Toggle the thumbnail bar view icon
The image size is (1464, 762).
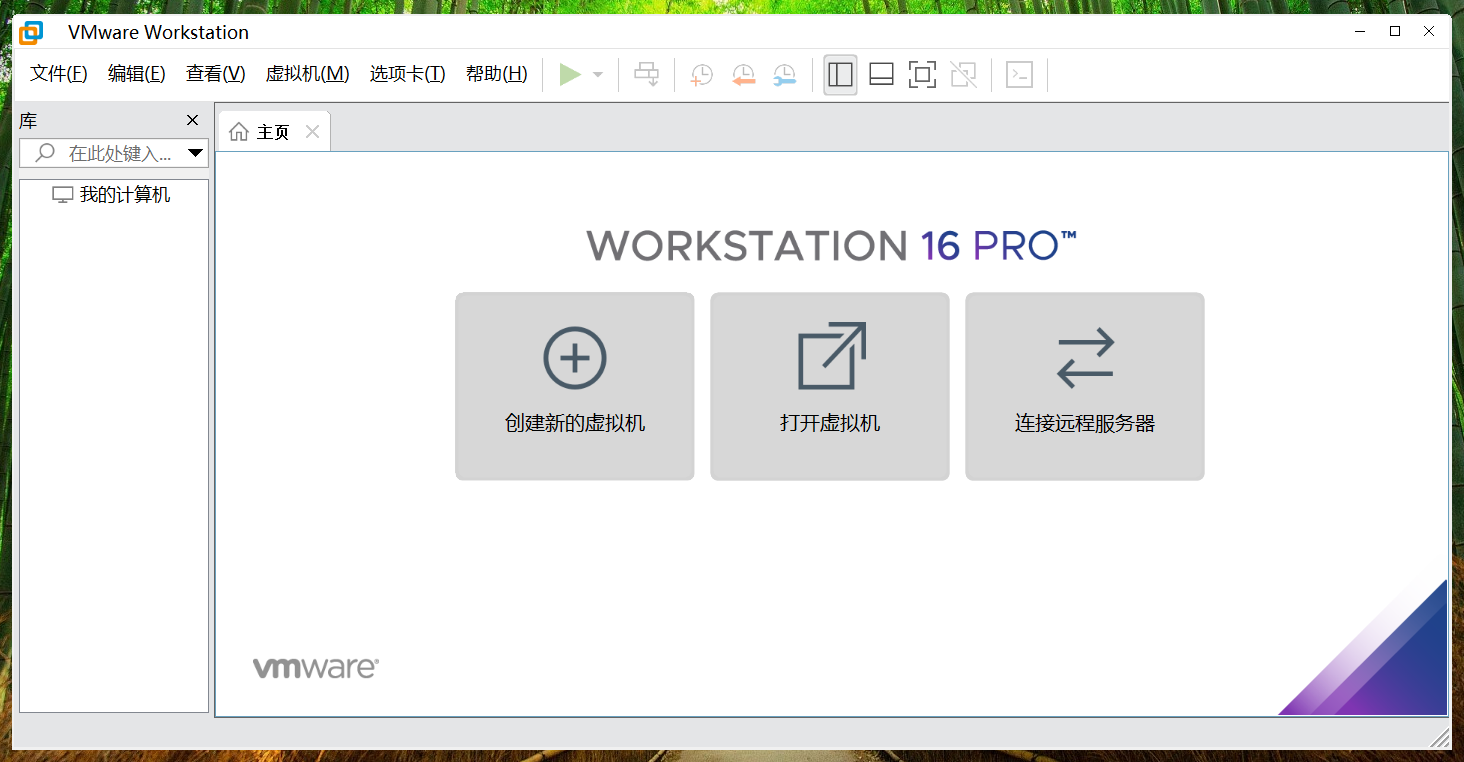pos(881,74)
